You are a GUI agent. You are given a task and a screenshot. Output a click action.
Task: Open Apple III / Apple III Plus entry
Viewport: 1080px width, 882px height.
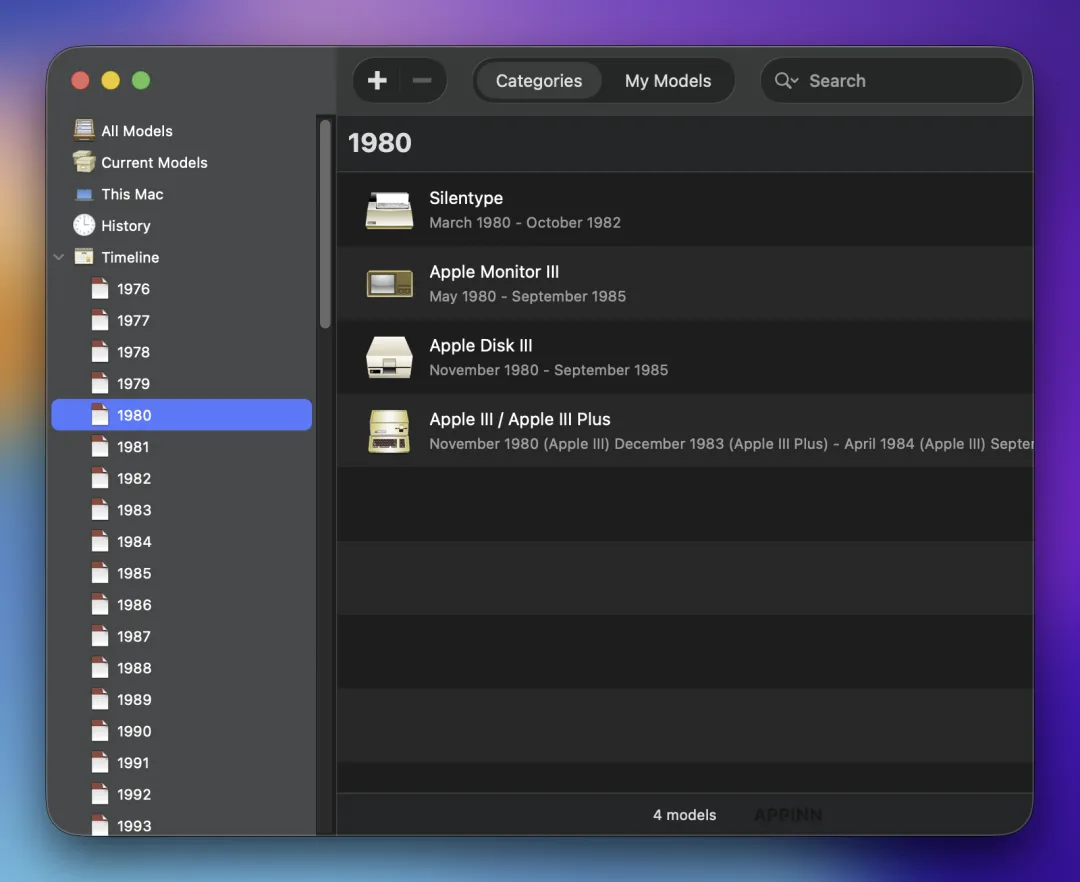(x=685, y=430)
